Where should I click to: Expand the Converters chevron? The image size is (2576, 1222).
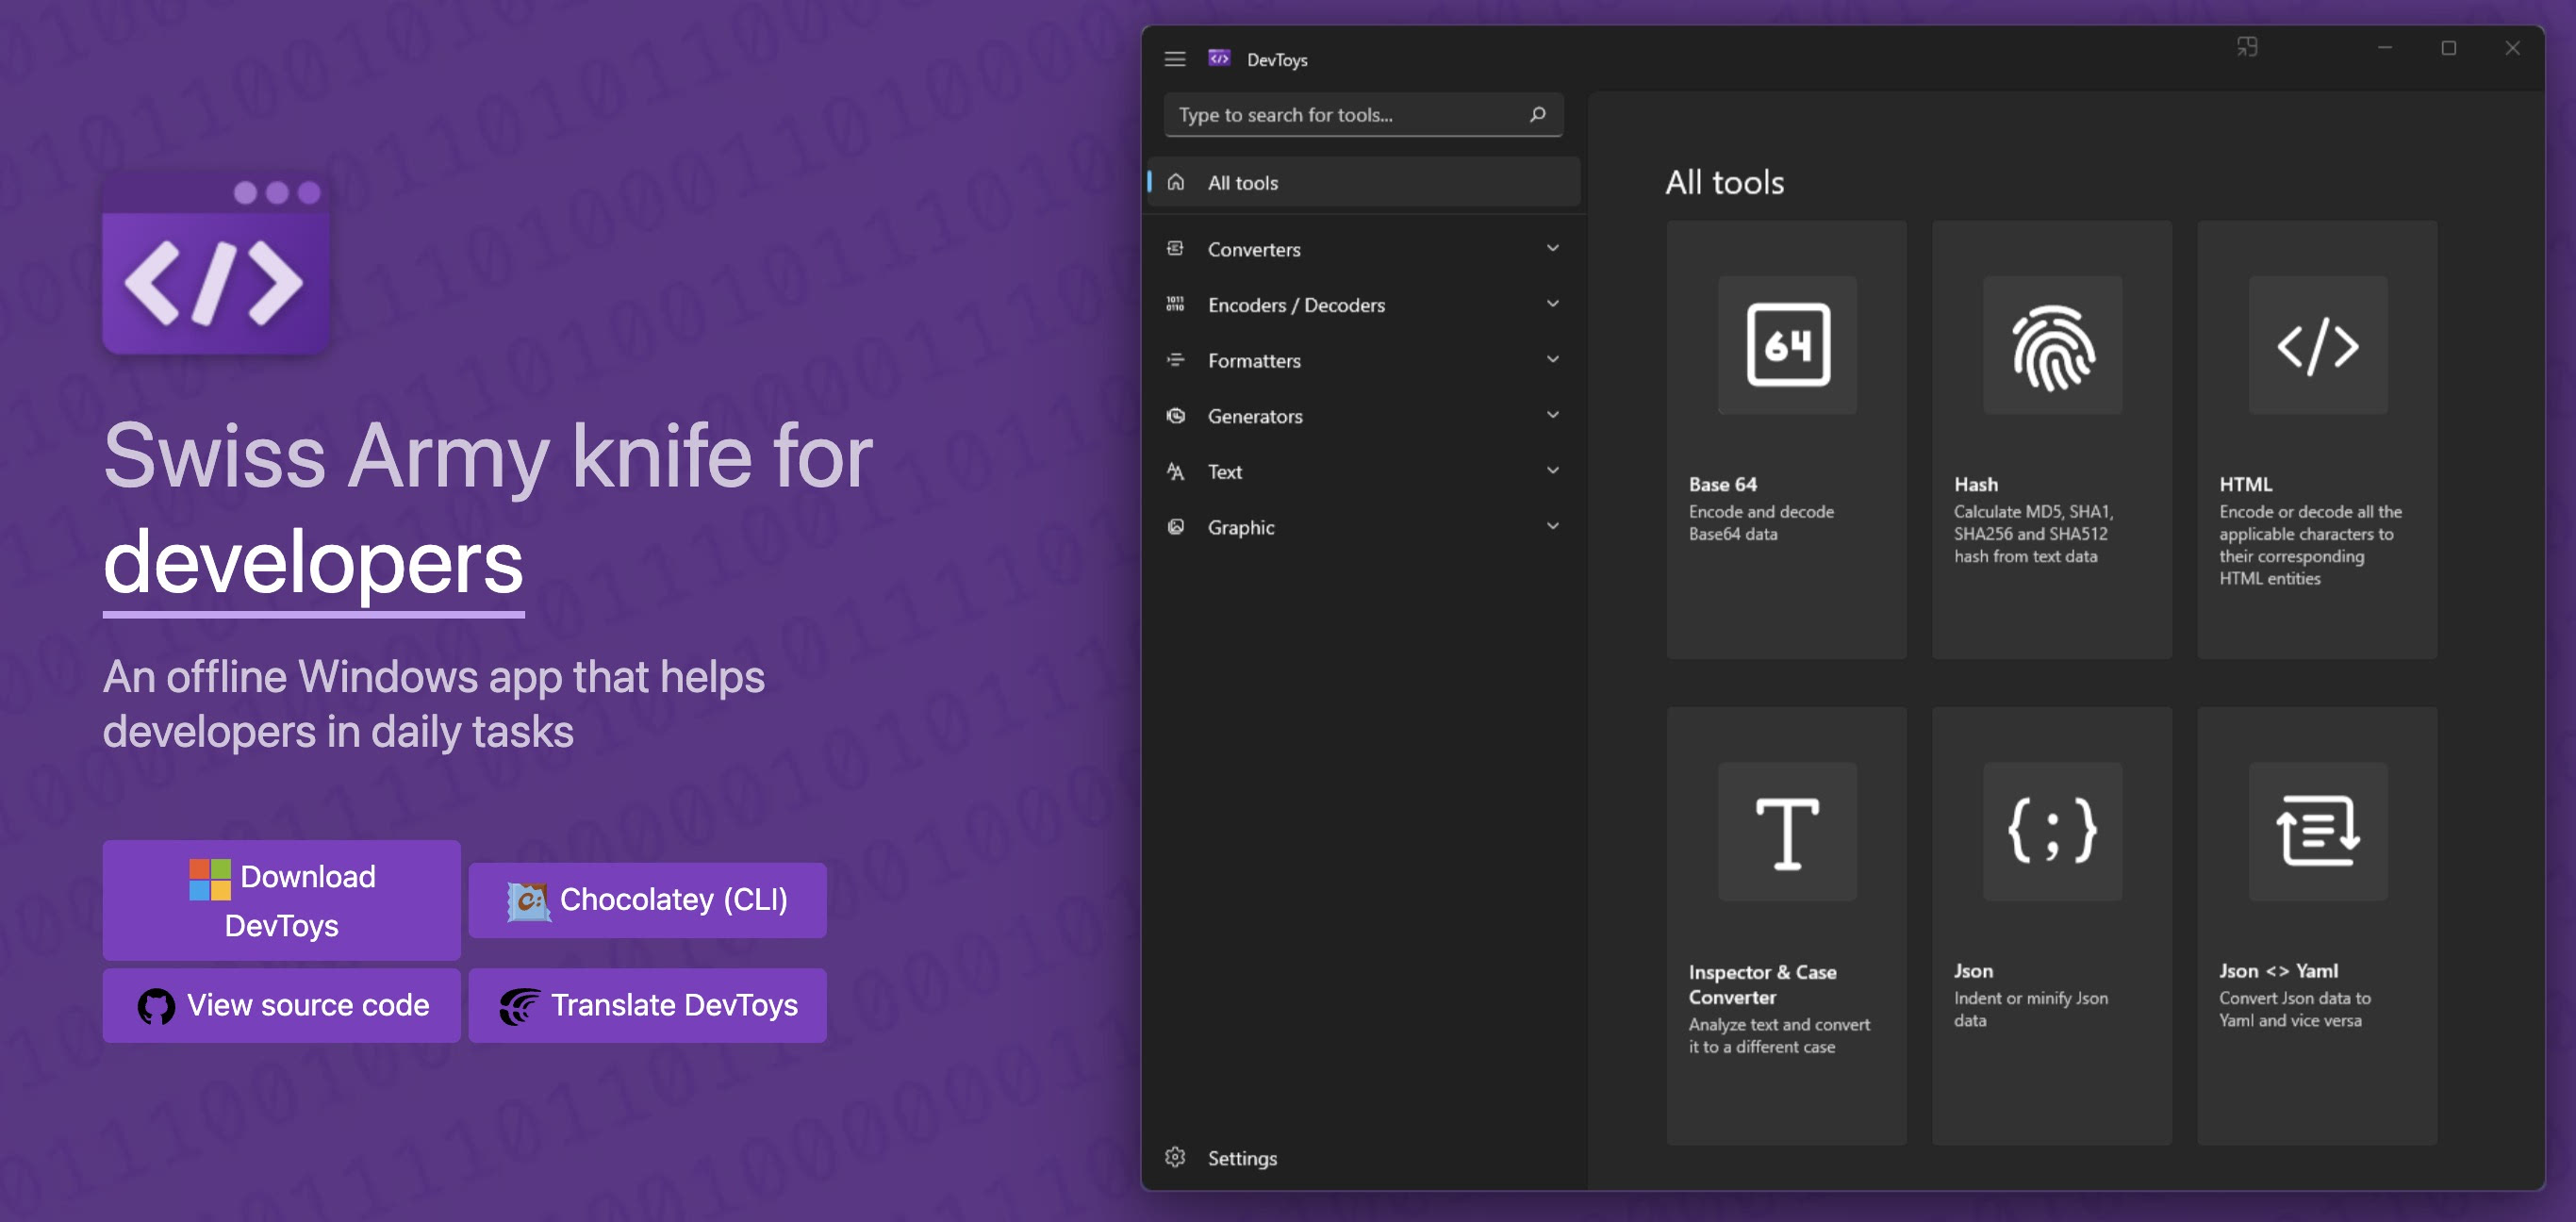1553,248
